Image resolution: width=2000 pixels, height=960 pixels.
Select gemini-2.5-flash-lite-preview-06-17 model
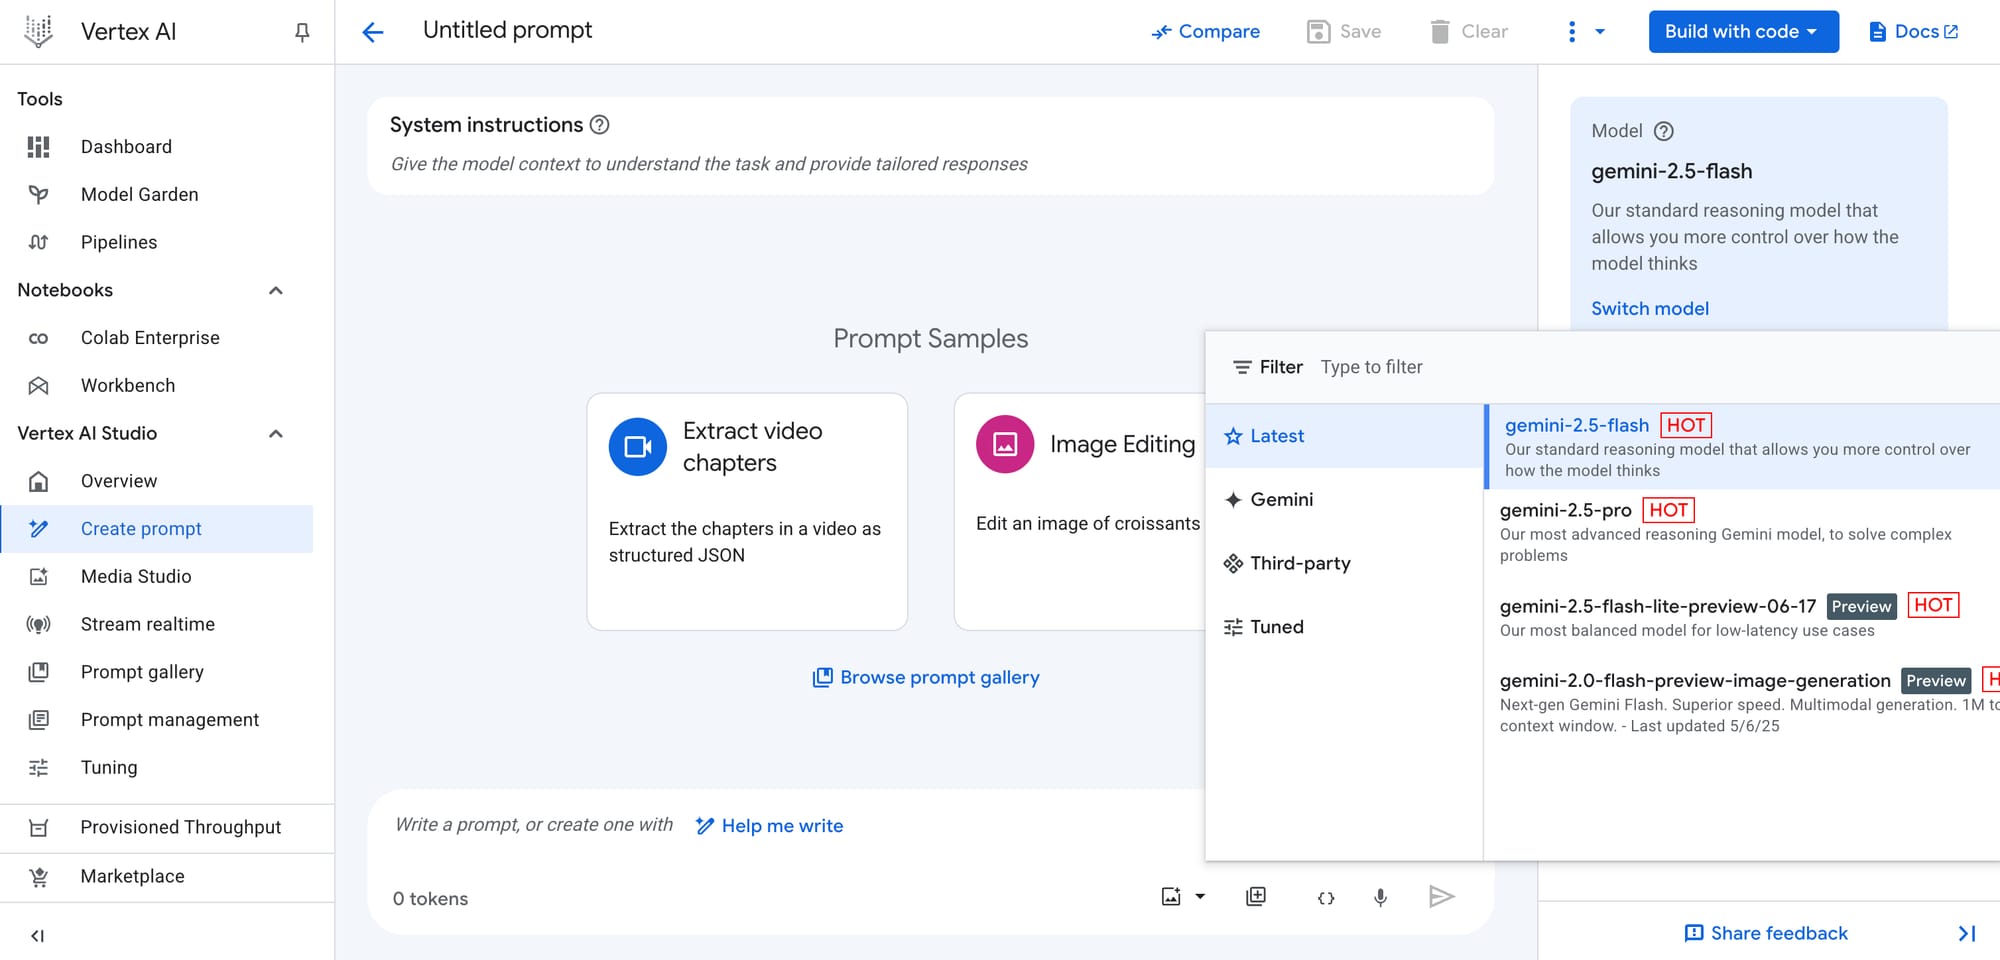1742,617
